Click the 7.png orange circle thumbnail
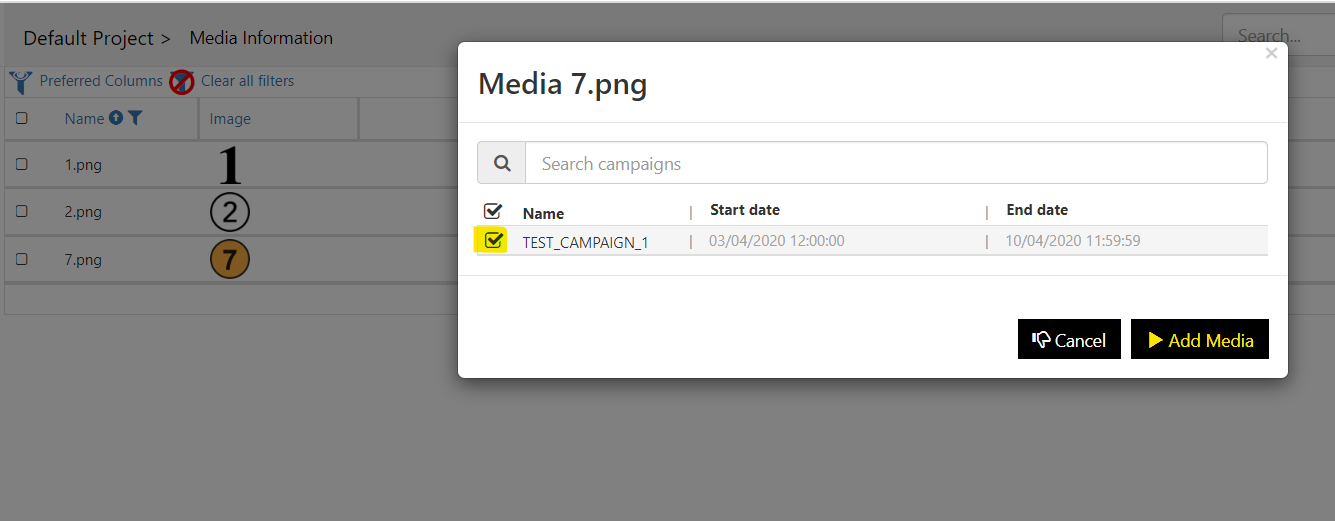Screen dimensions: 1335x521 229,260
